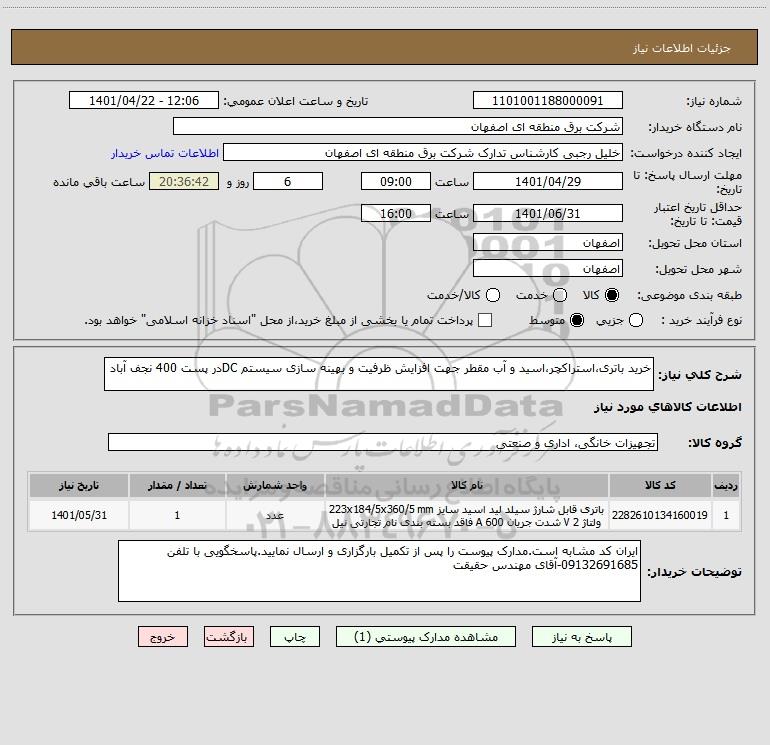Click the شماره نیاز field 1101001188000091
Image resolution: width=770 pixels, height=745 pixels.
point(548,101)
